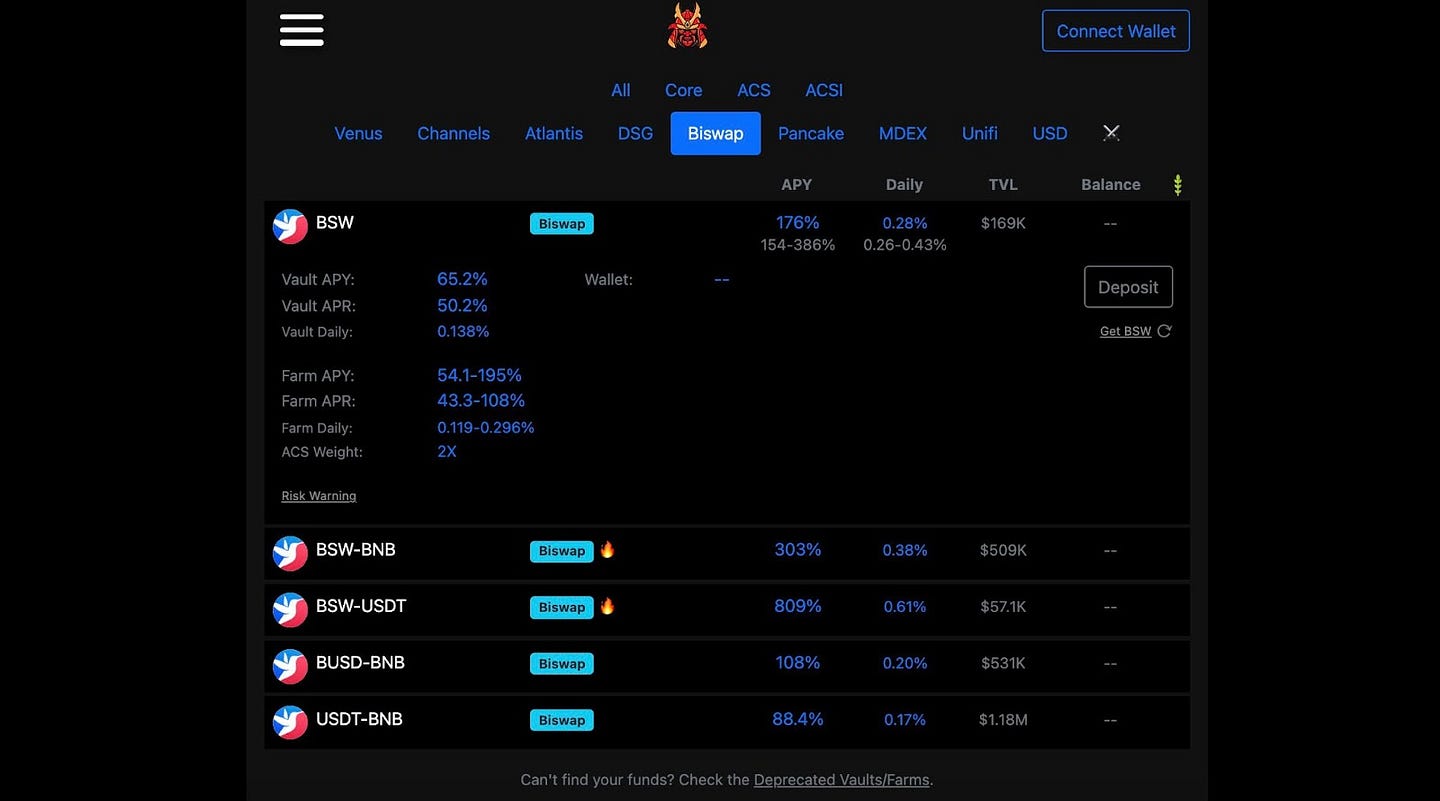
Task: Click the Biswap badge on BUSD-BNB row
Action: 562,664
